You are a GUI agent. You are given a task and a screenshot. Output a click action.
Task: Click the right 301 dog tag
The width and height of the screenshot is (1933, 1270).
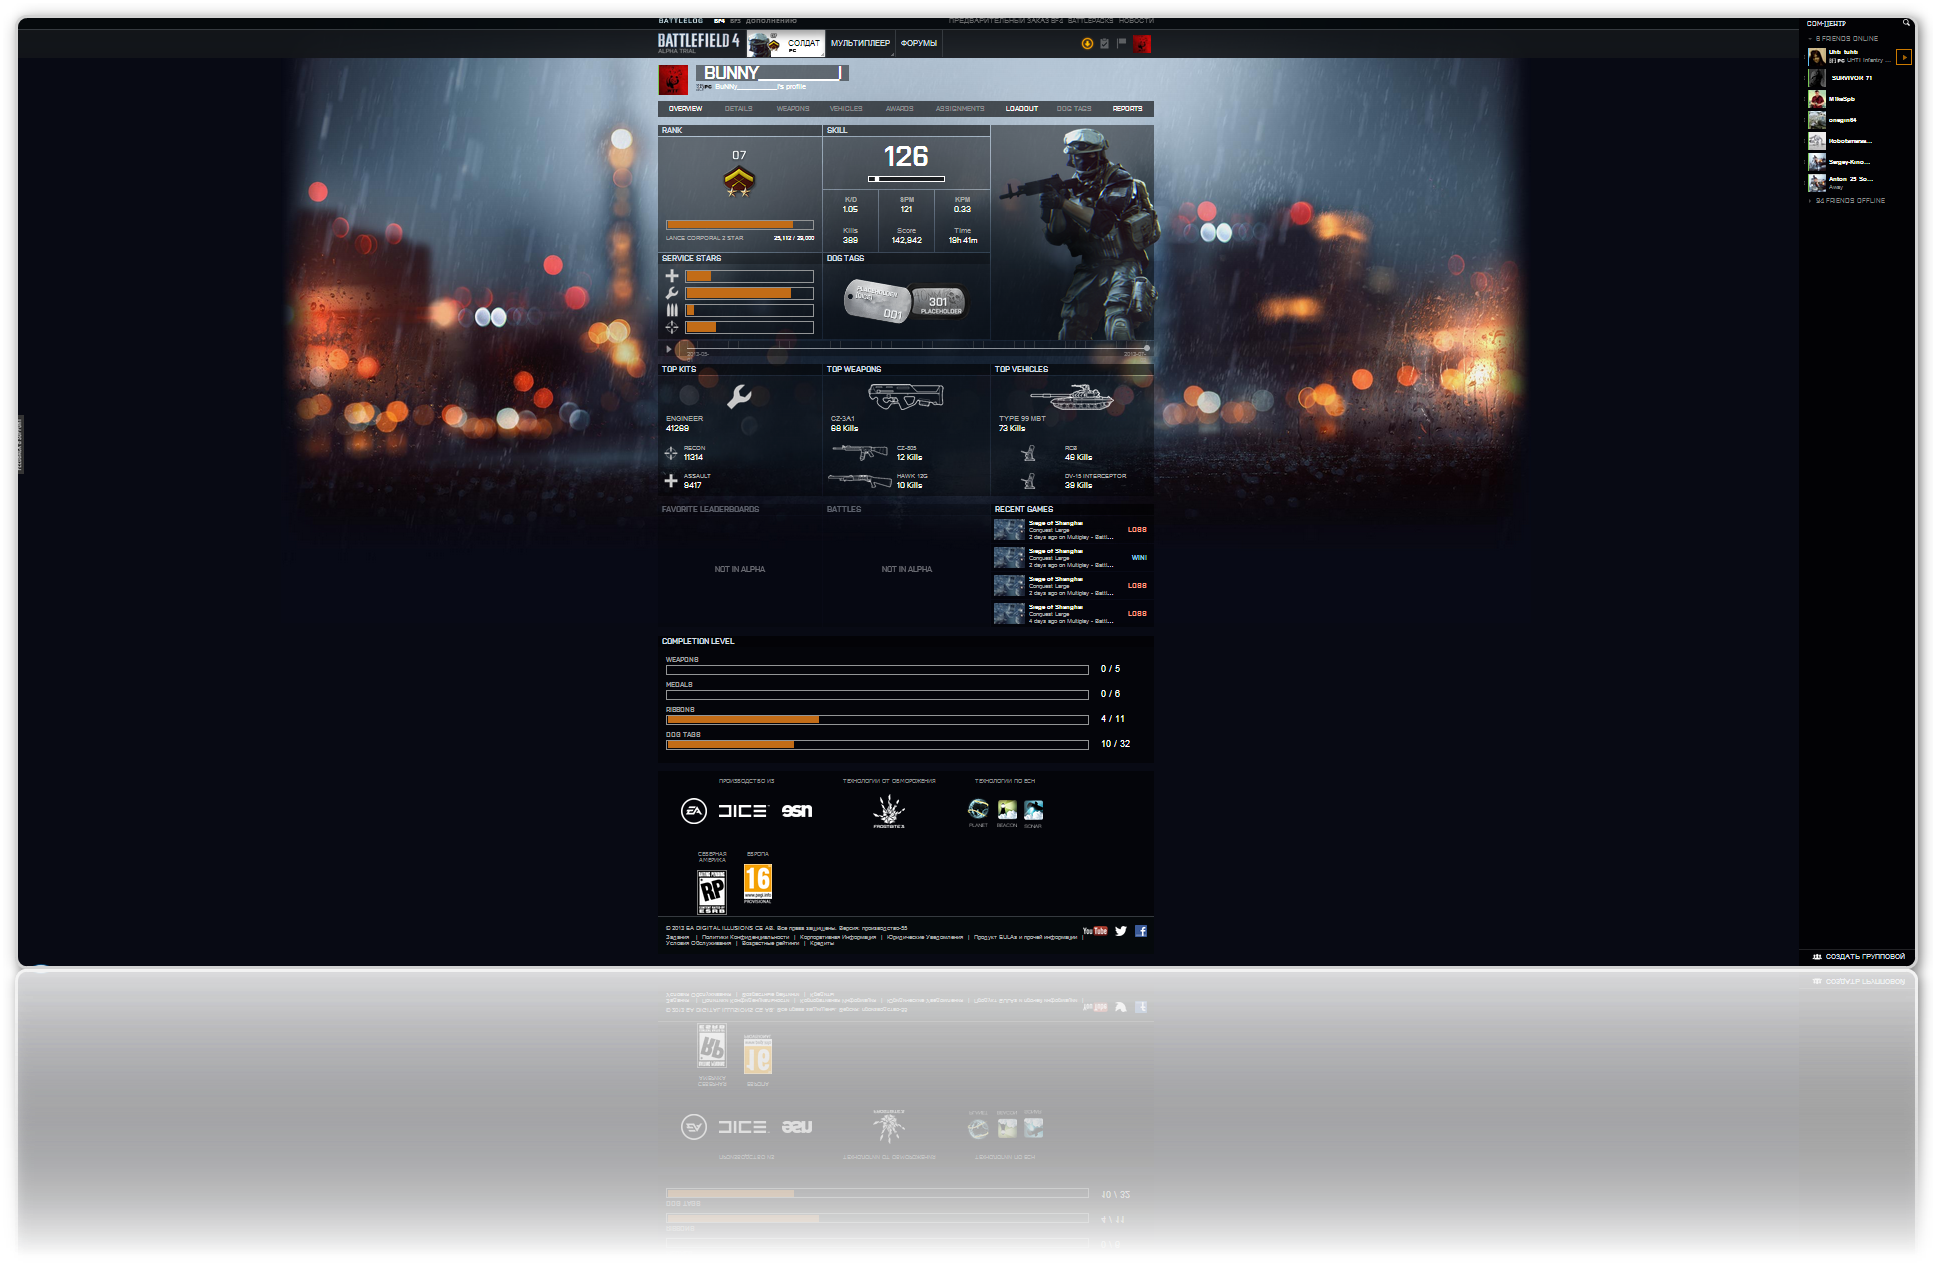click(x=939, y=302)
